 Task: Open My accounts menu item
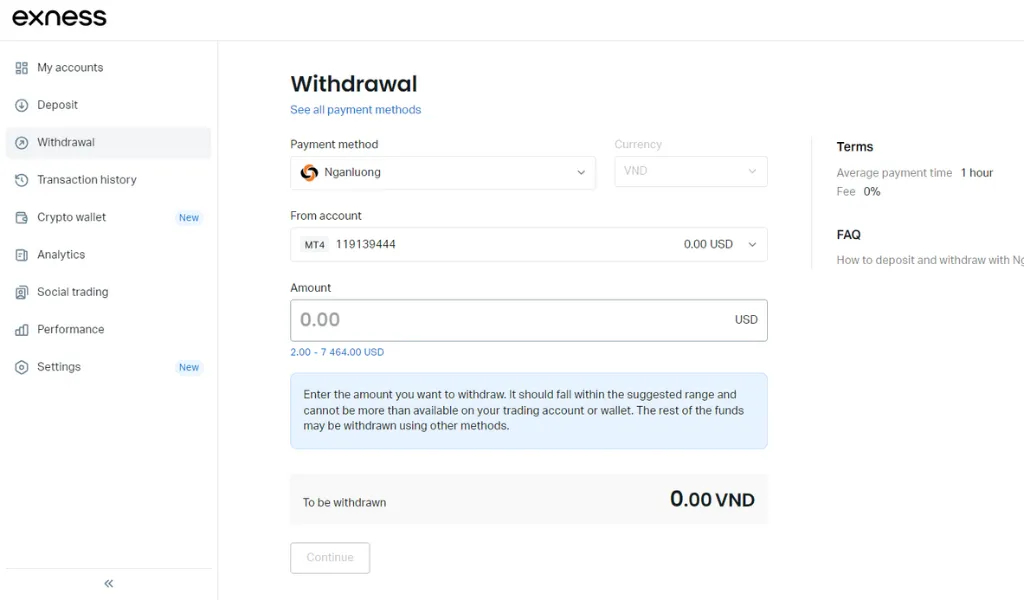70,68
